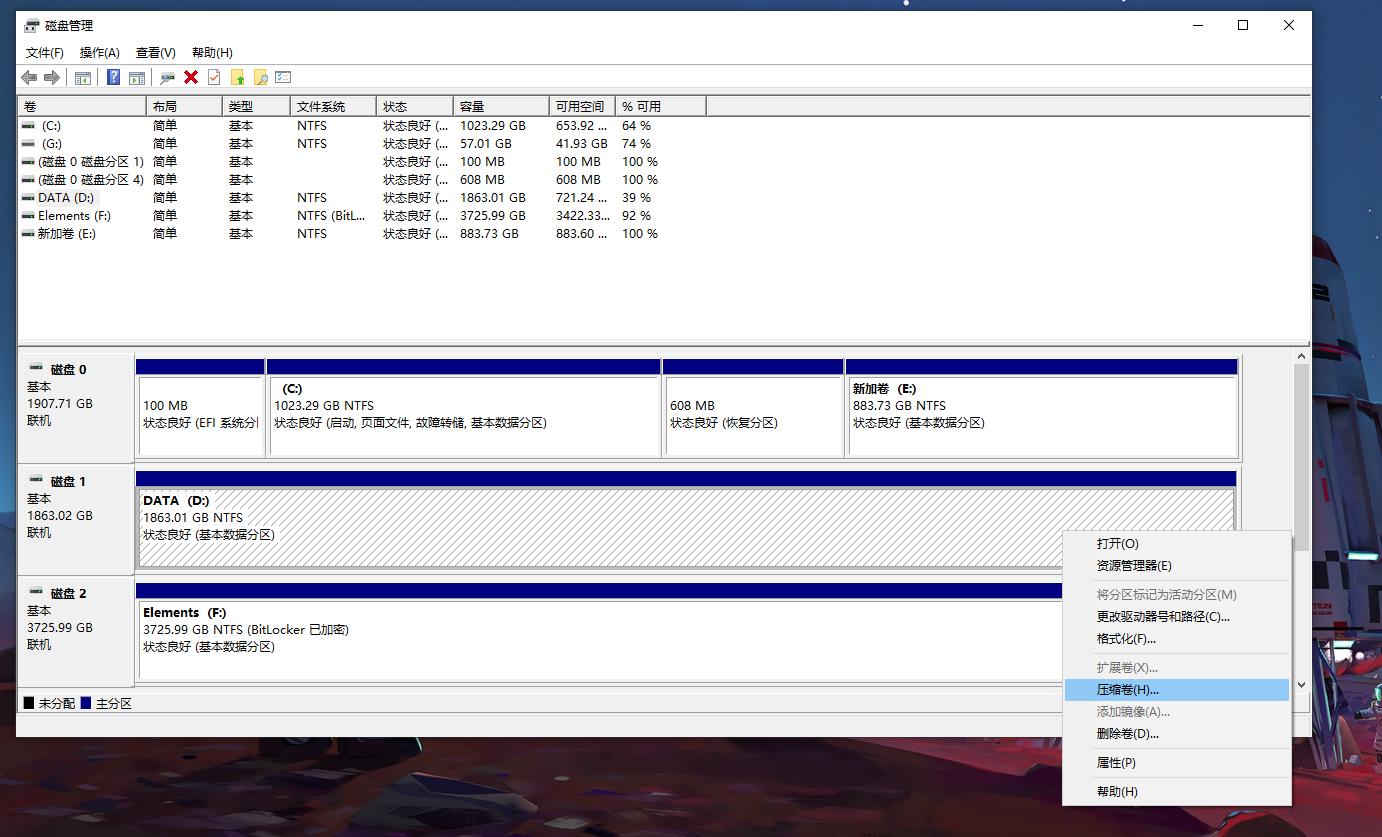Toggle the show/hide console tree icon
The height and width of the screenshot is (837, 1382).
83,77
